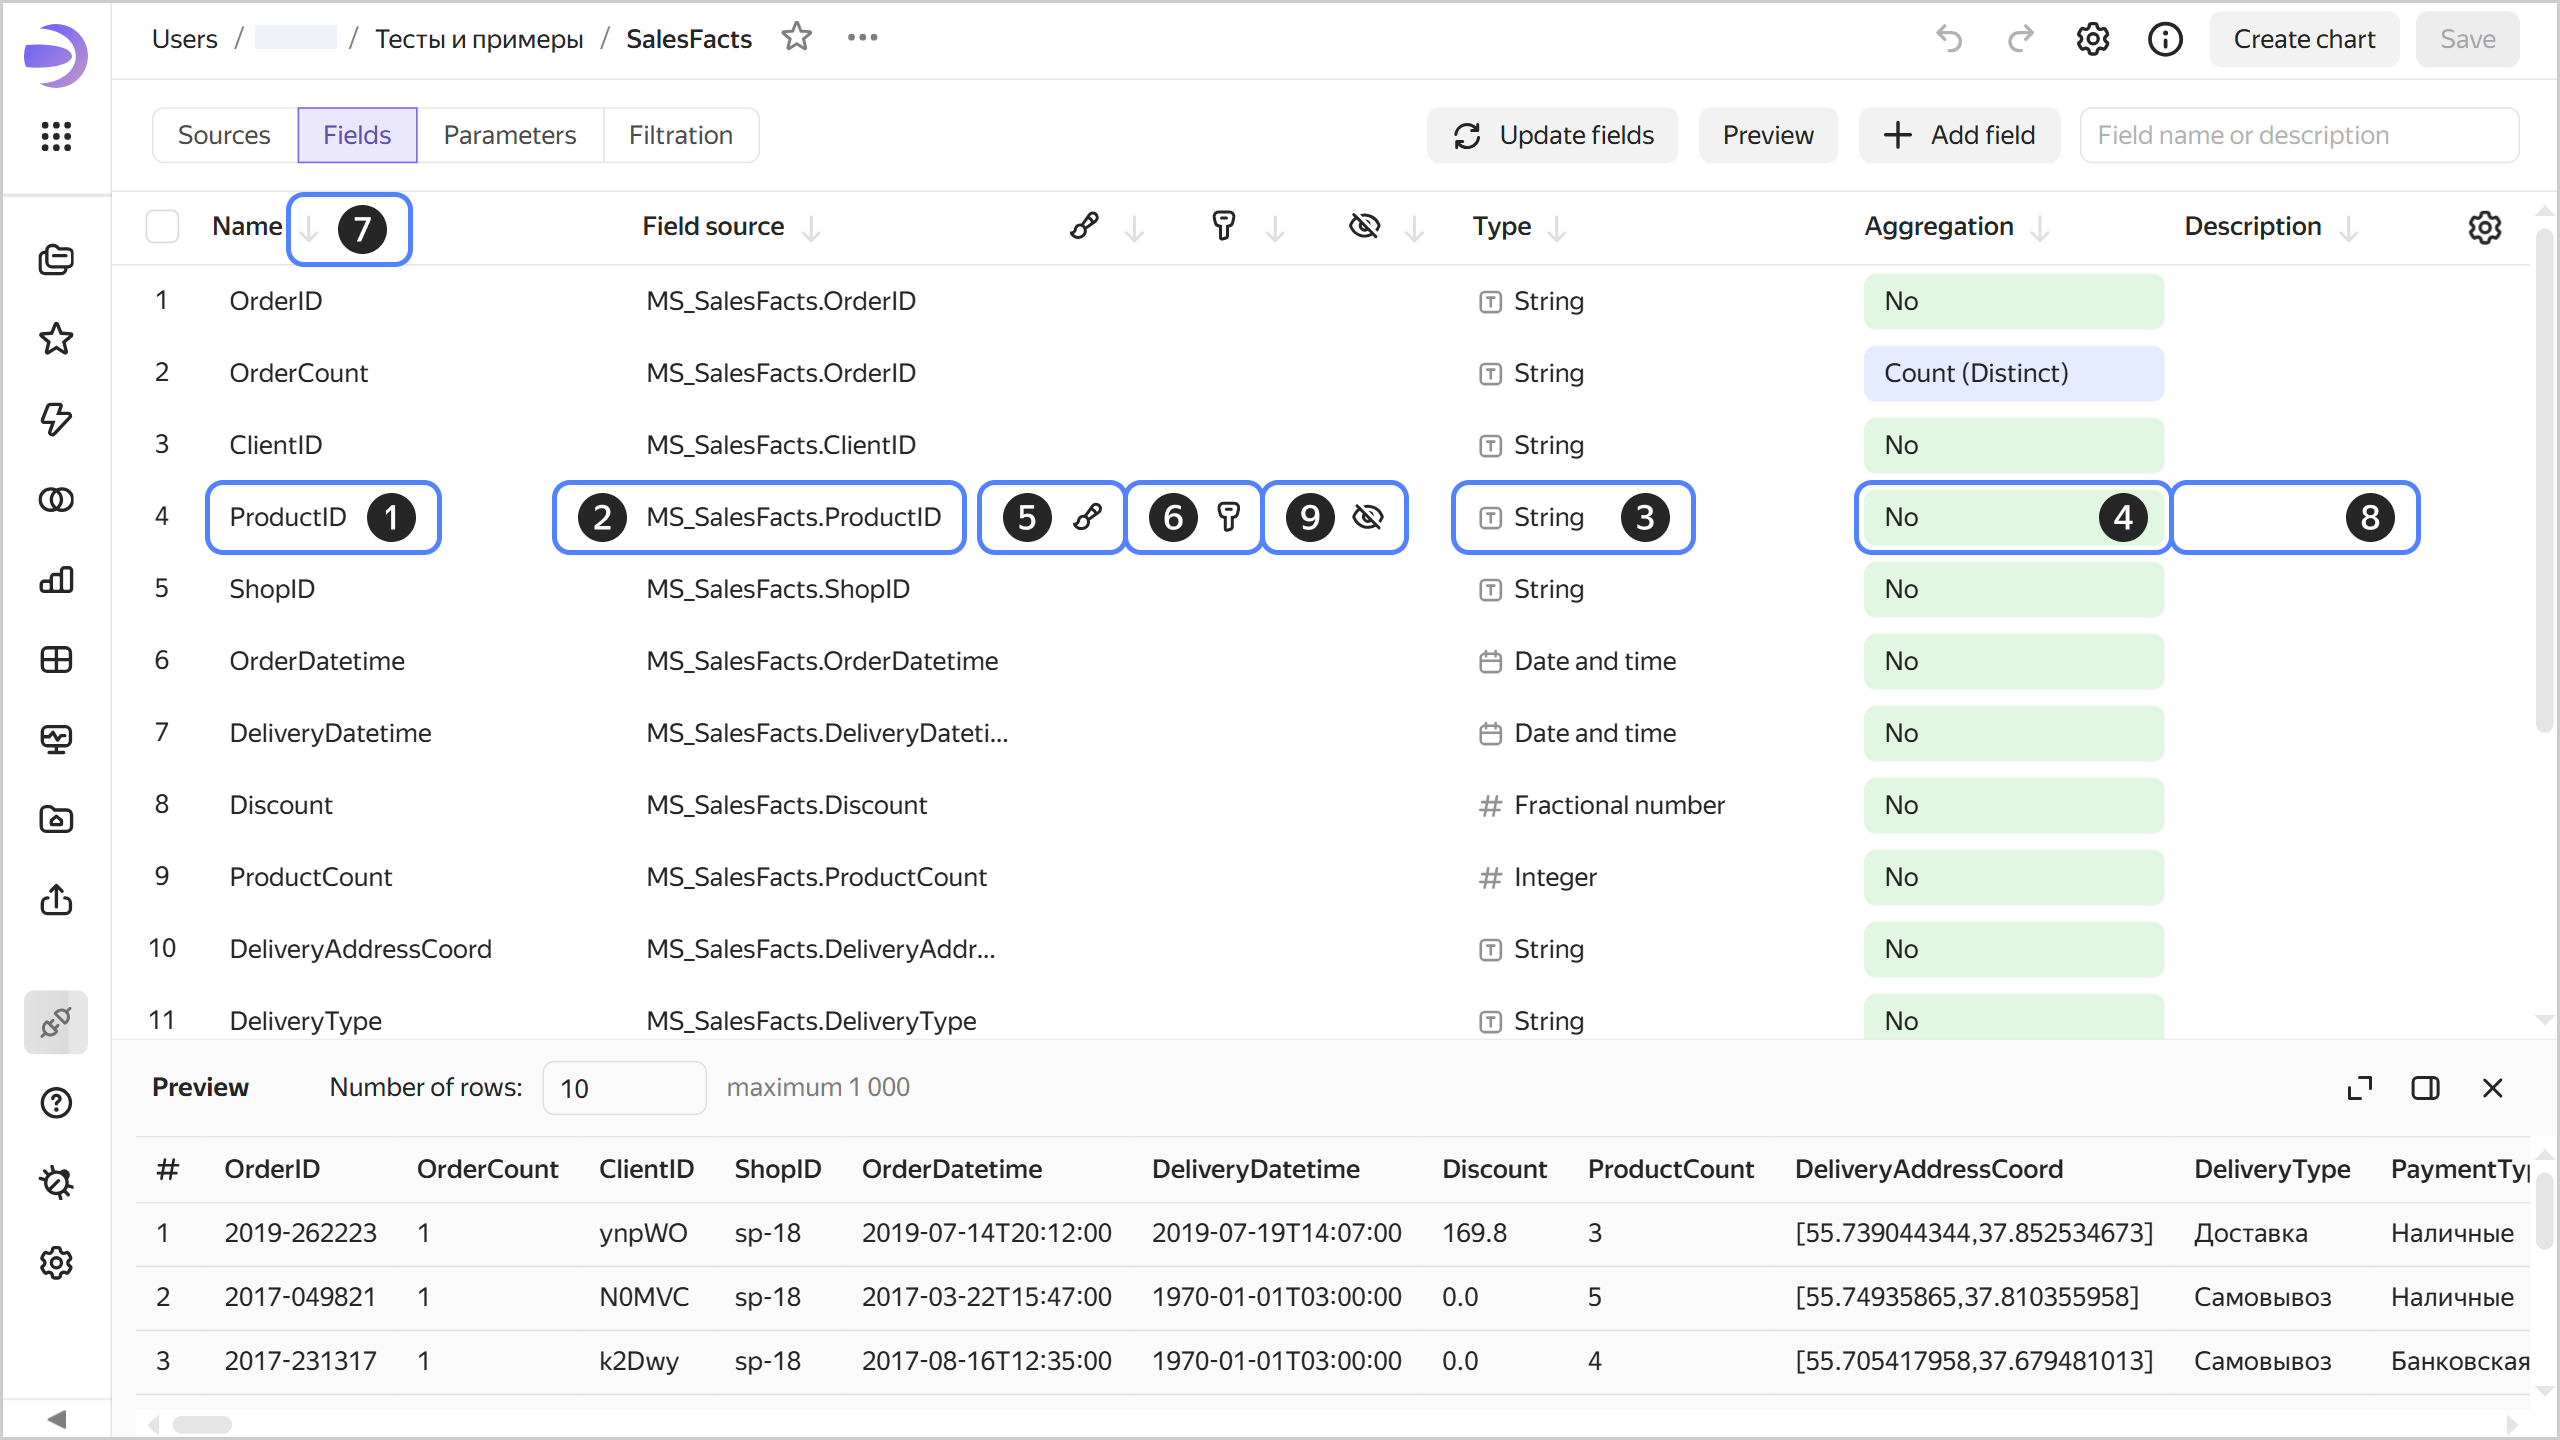Open type dropdown for Discount field
The width and height of the screenshot is (2560, 1440).
point(1618,805)
